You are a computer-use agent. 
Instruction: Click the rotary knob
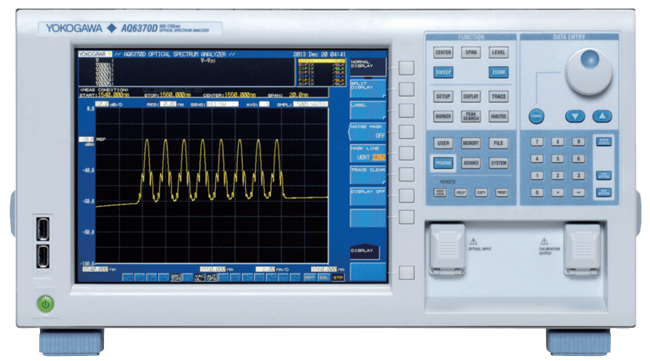click(x=589, y=71)
